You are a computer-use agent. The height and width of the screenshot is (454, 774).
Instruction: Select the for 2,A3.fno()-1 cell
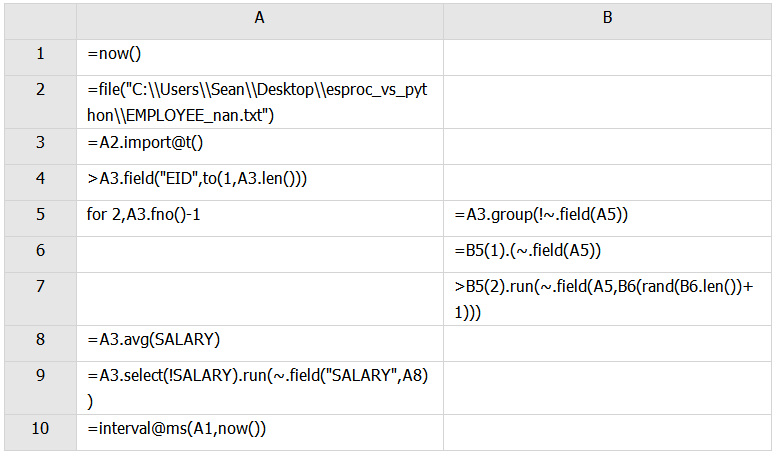tap(260, 218)
